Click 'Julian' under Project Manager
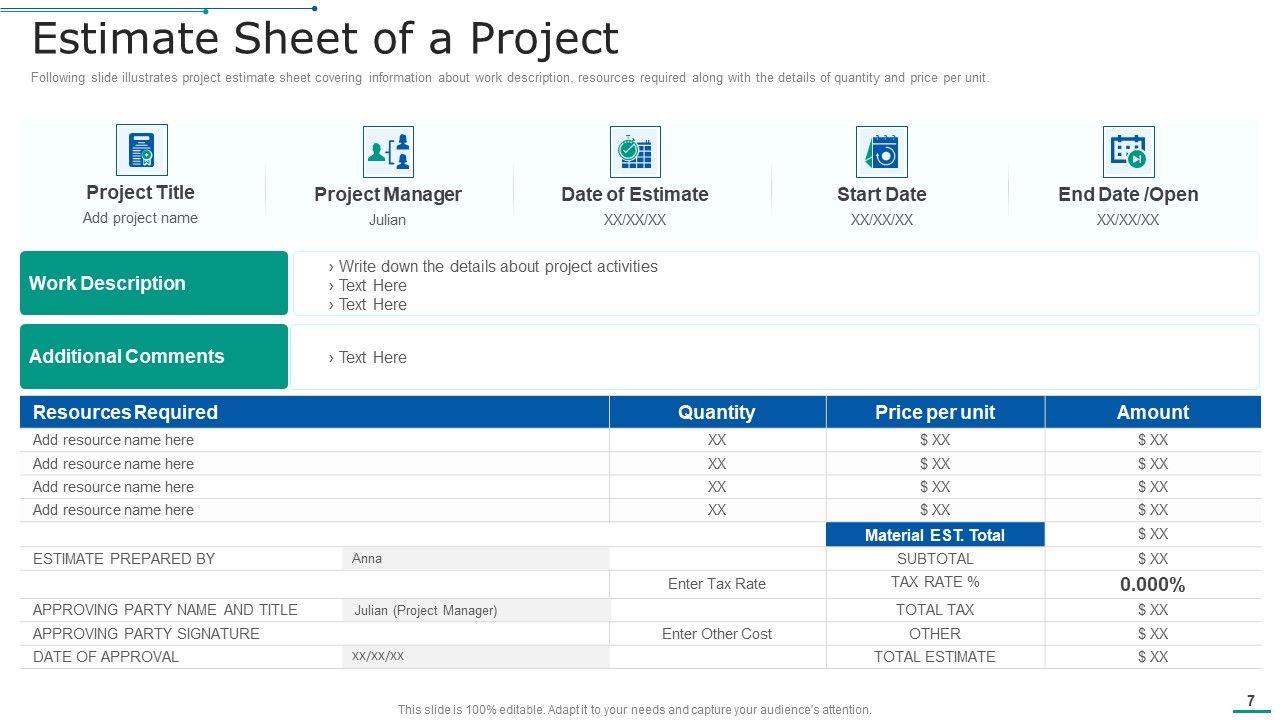This screenshot has width=1280, height=720. 387,220
